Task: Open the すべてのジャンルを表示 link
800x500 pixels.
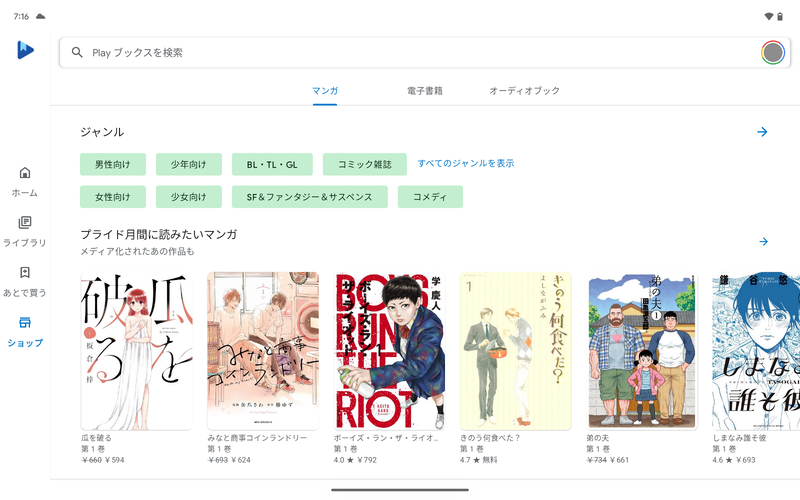Action: (x=466, y=163)
